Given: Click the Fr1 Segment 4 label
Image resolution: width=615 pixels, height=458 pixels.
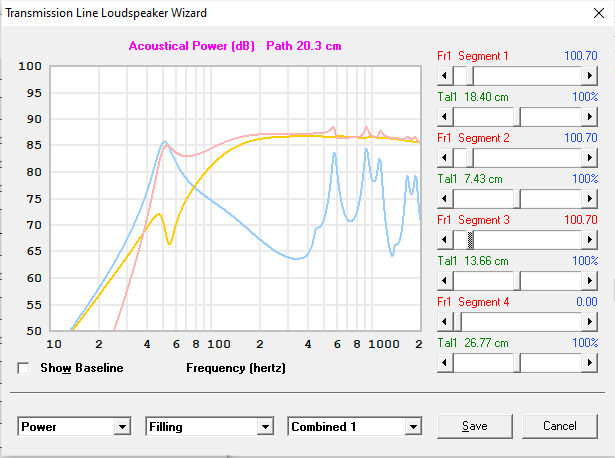Looking at the screenshot, I should point(473,302).
